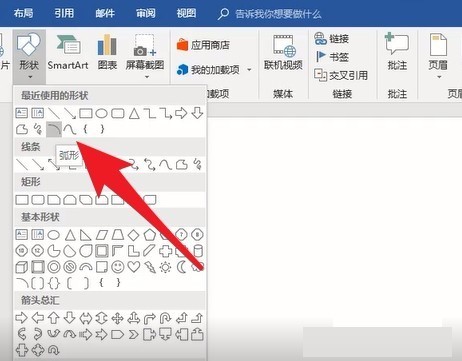Choose the oval in 最近使用的形状
The image size is (462, 361).
[x=101, y=113]
